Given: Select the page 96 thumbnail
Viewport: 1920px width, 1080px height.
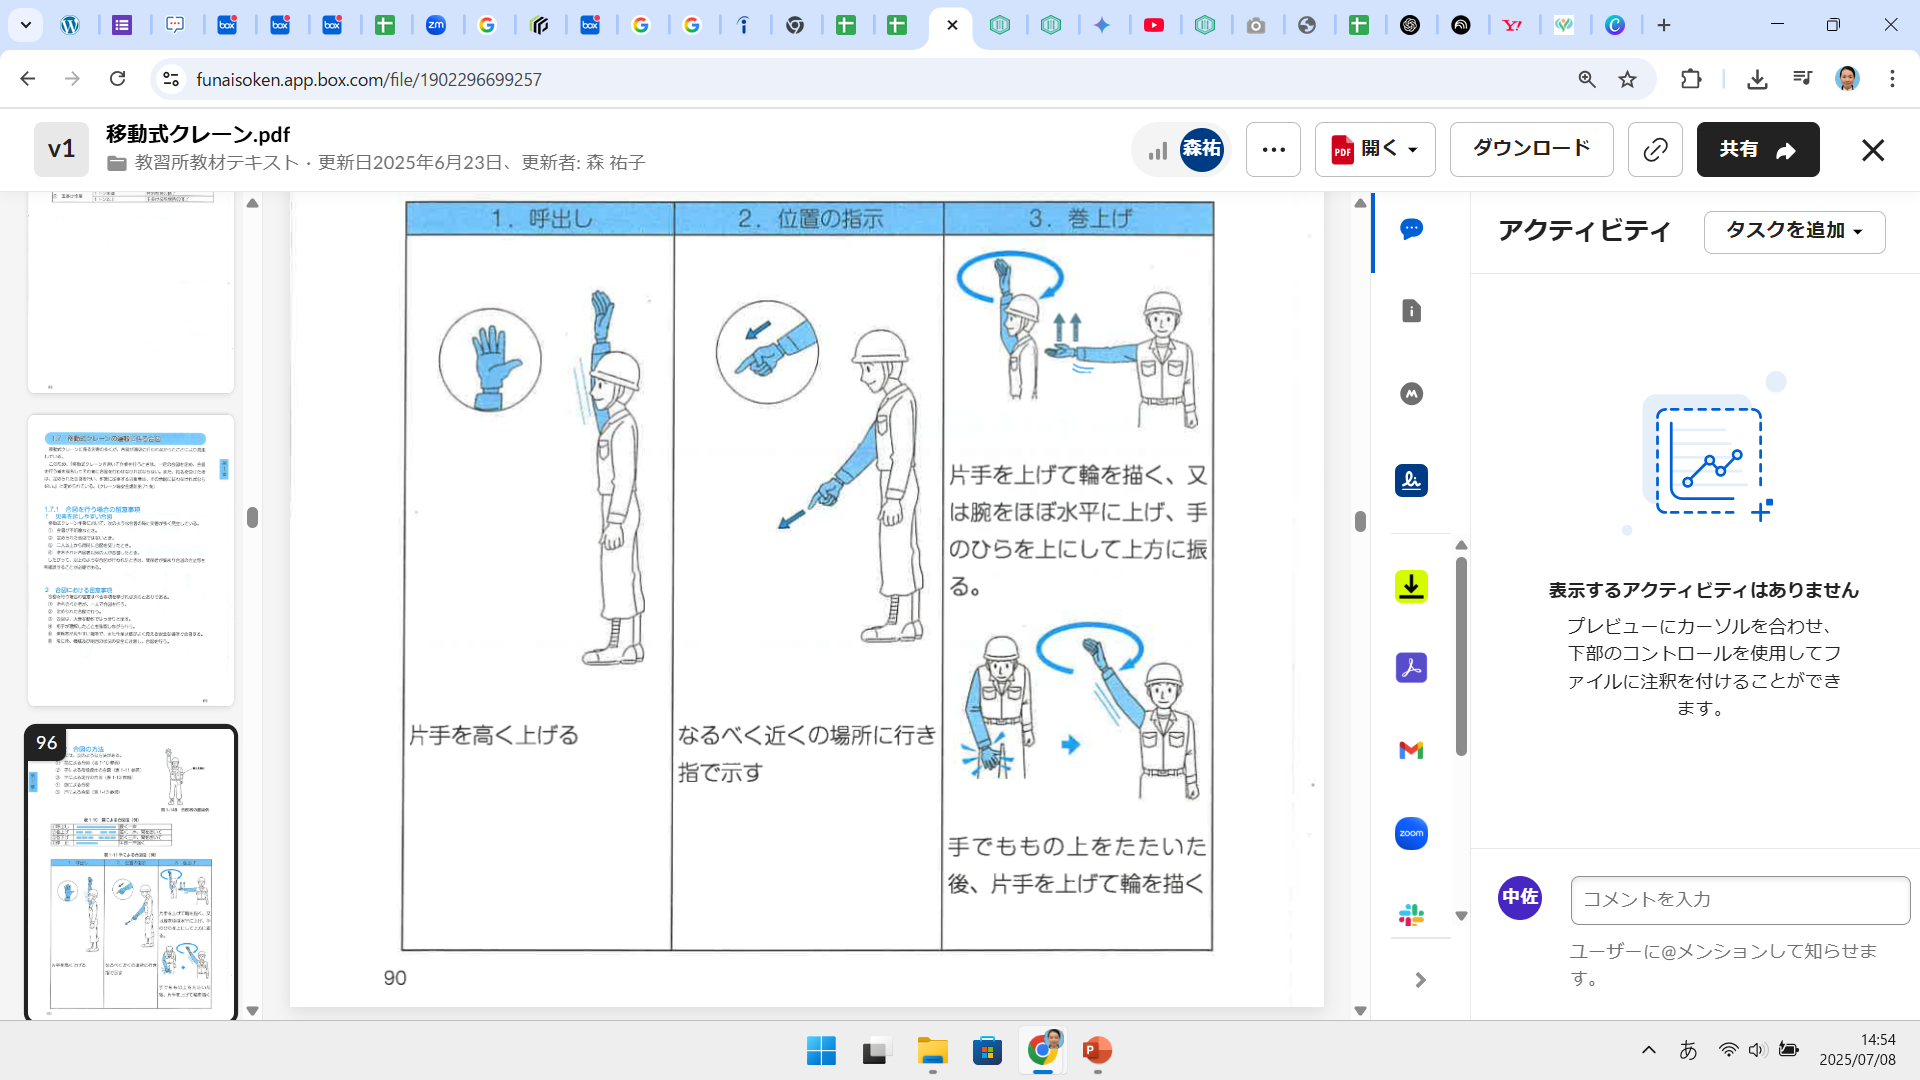Looking at the screenshot, I should click(131, 872).
